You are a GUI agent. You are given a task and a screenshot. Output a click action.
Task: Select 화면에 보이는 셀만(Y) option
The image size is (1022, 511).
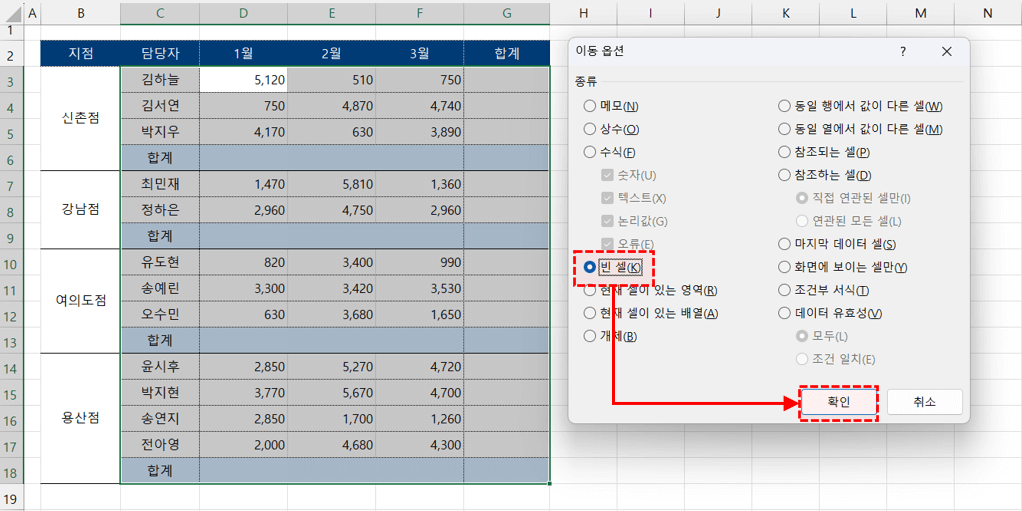842,267
